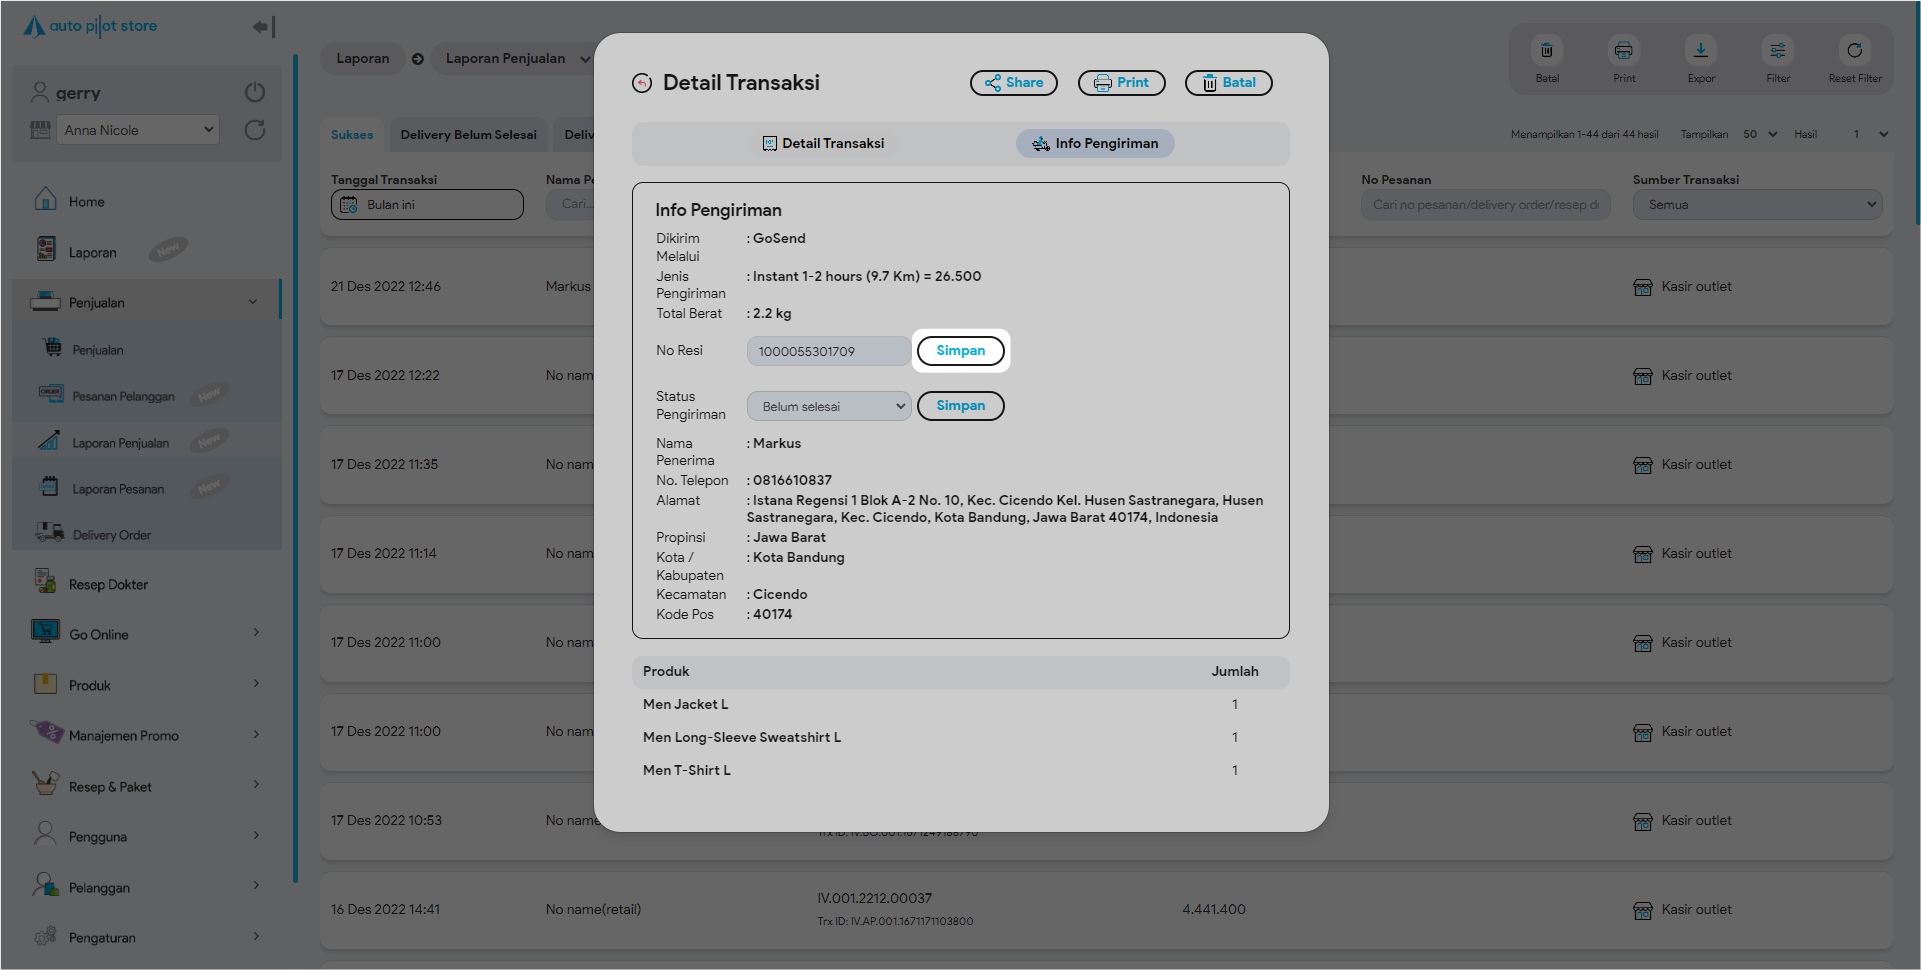This screenshot has height=970, width=1921.
Task: Click the power logout icon beside gerry
Action: click(255, 92)
